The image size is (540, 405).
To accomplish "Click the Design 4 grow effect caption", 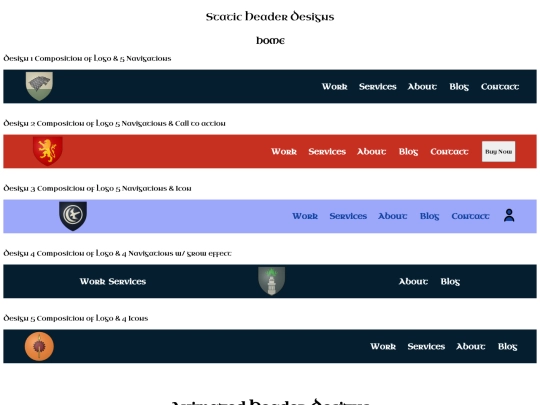I will (x=117, y=253).
